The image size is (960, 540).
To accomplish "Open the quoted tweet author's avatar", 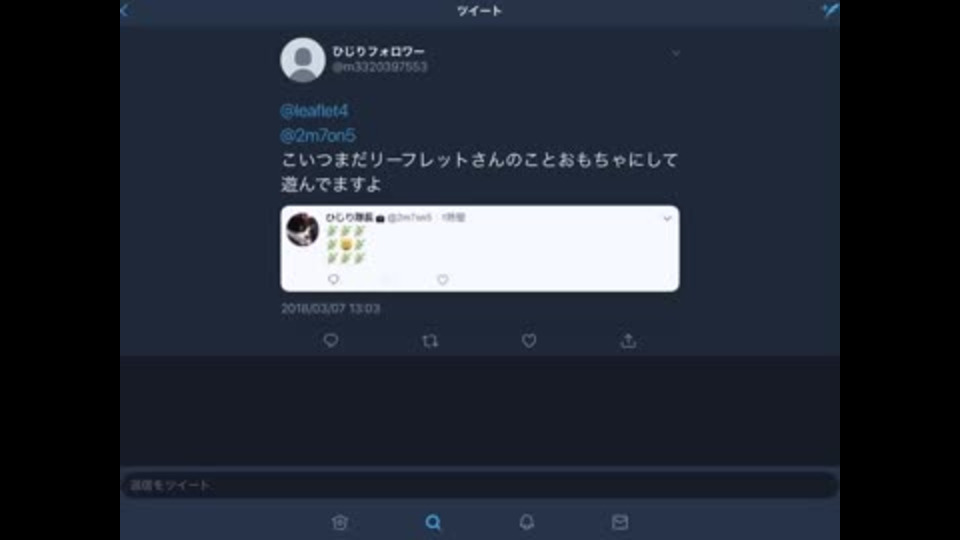I will (302, 230).
